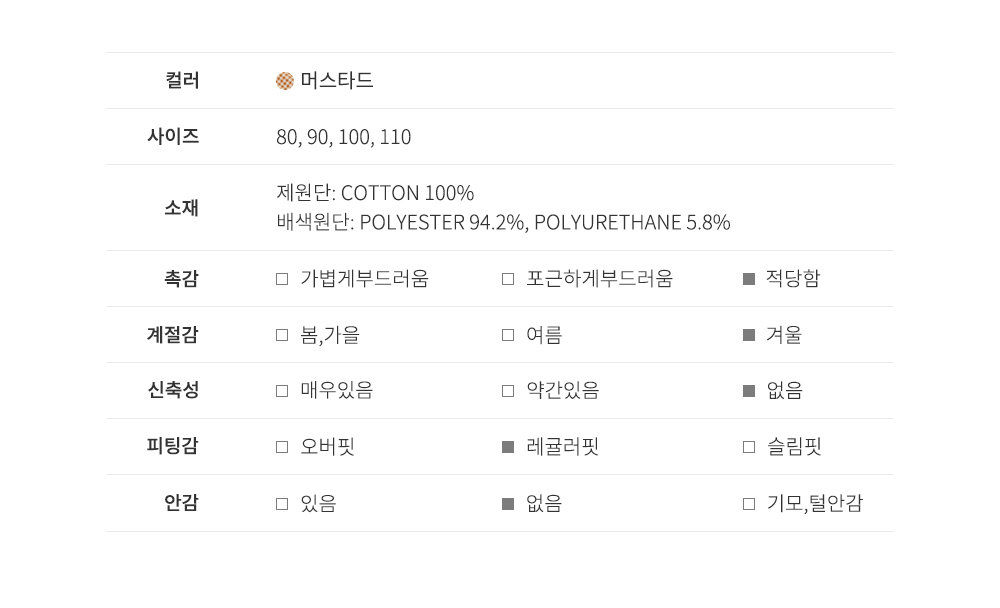
Task: Check the 가볍게부드러움 checkbox
Action: [282, 279]
